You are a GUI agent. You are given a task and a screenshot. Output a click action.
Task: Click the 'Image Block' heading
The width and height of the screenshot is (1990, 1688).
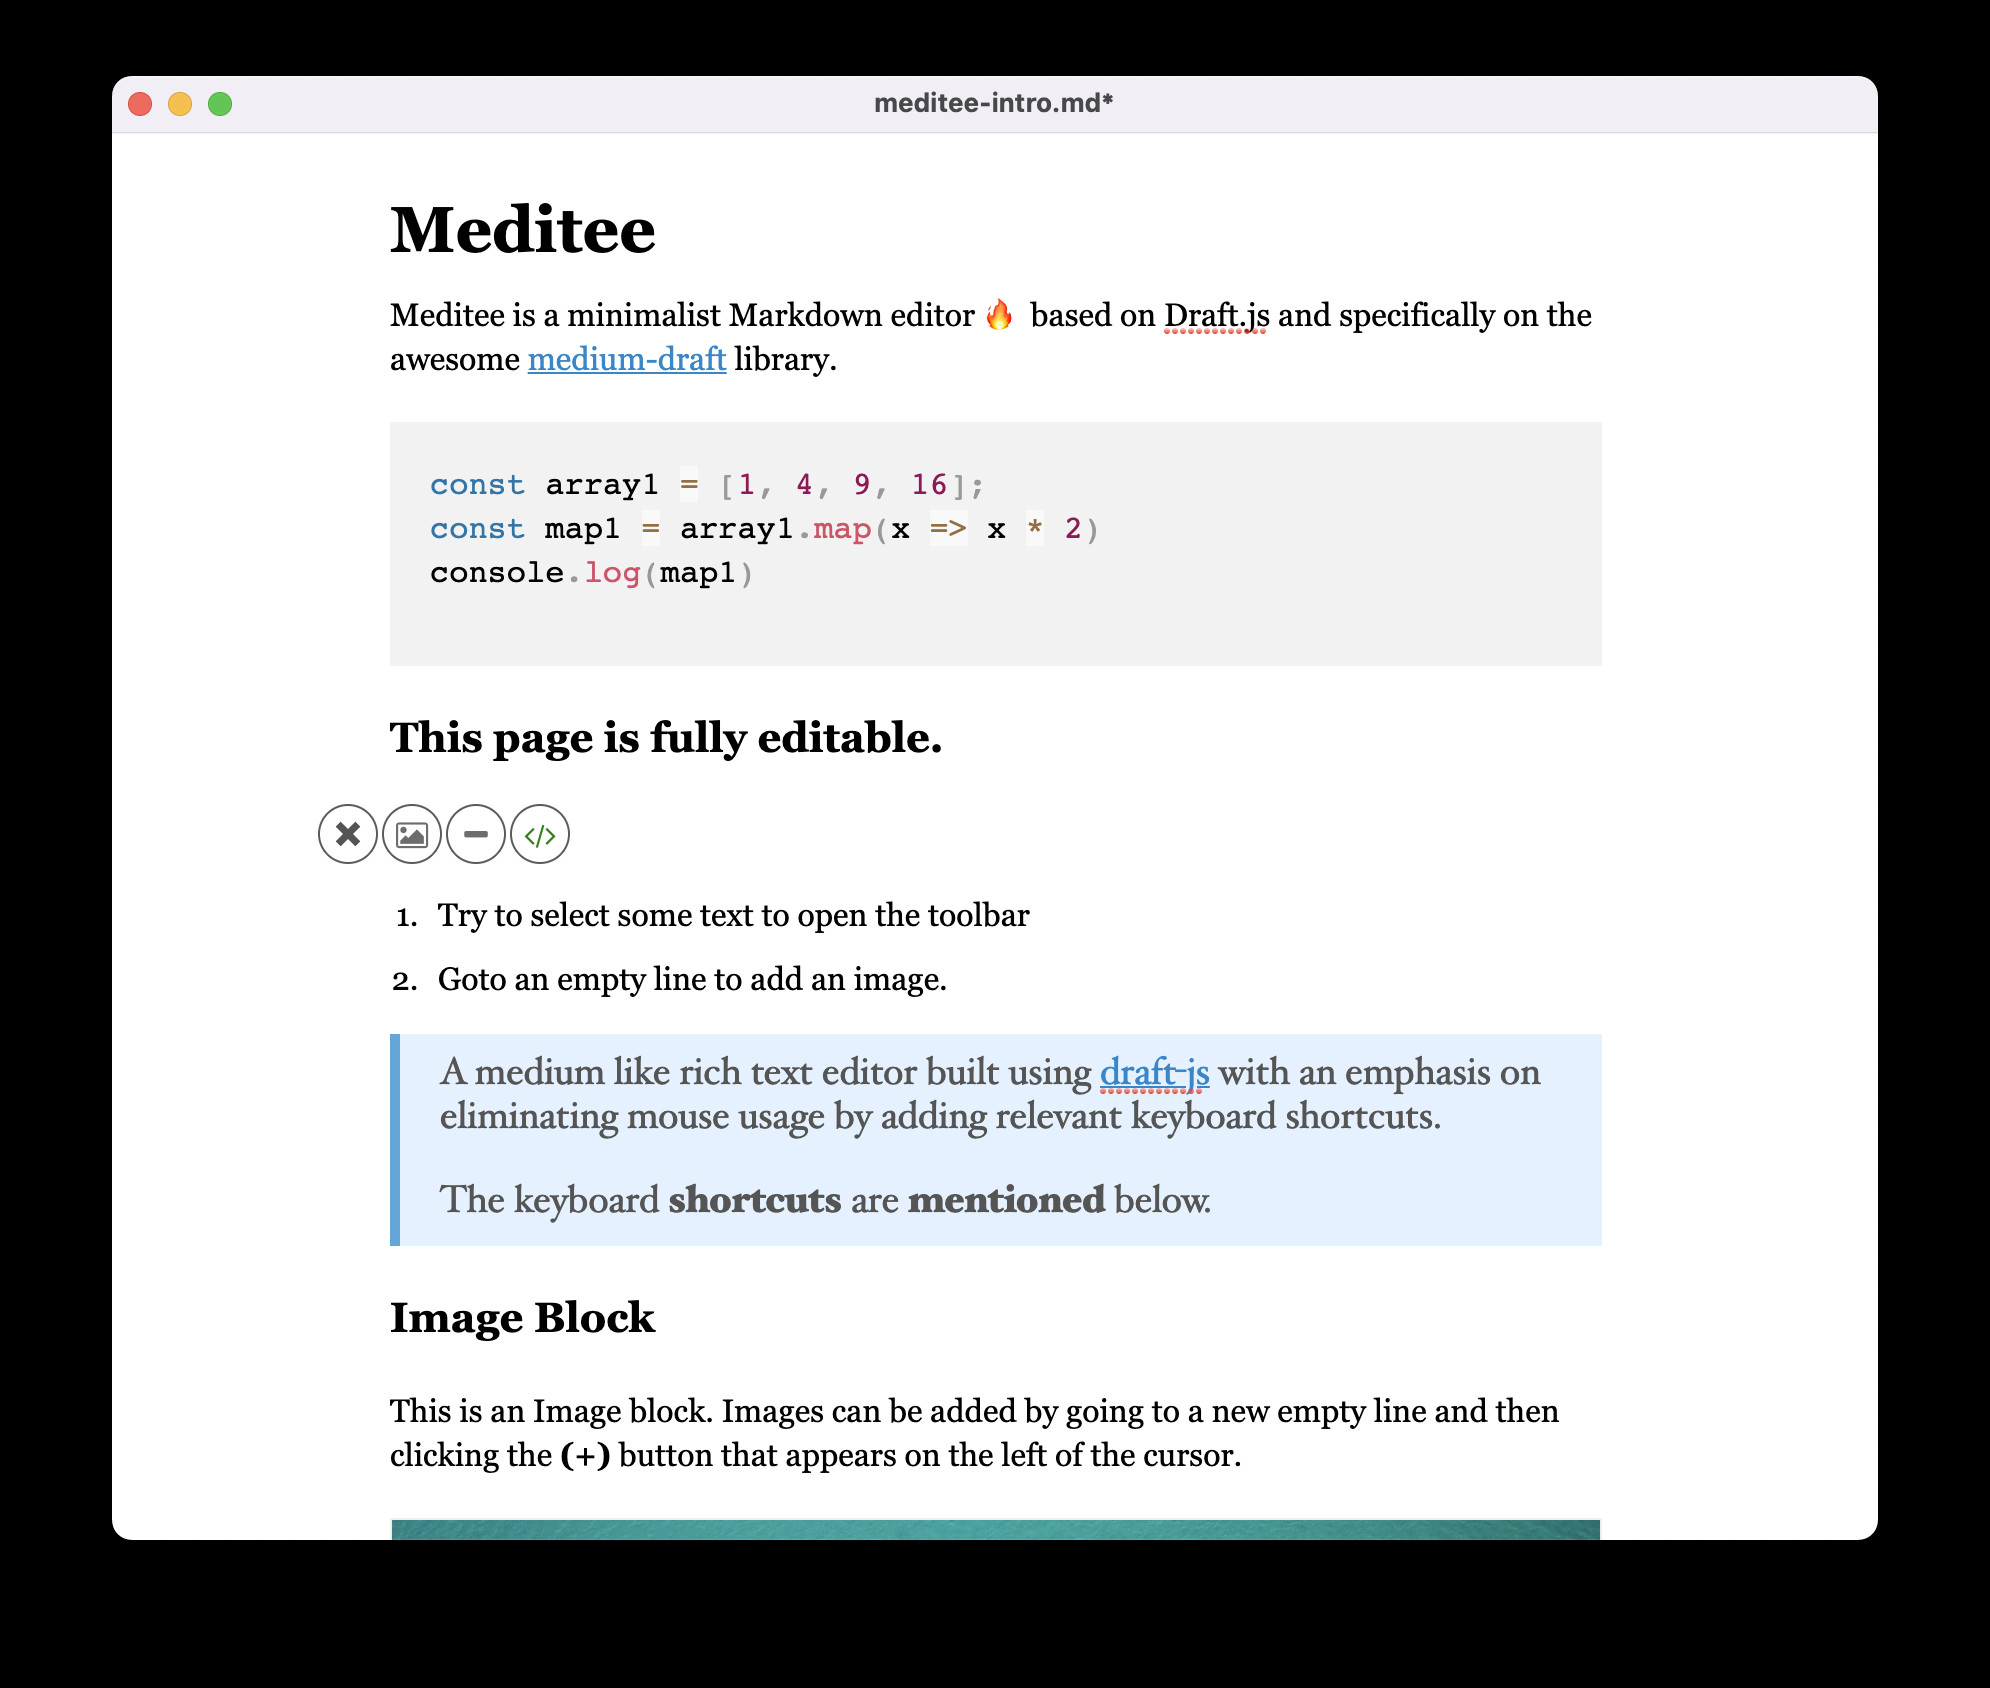[x=522, y=1318]
